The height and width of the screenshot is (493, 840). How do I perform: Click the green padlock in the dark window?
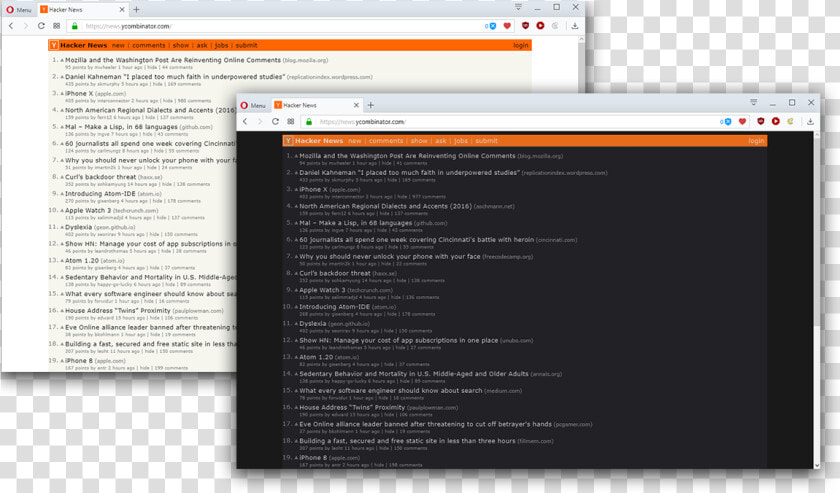(309, 122)
